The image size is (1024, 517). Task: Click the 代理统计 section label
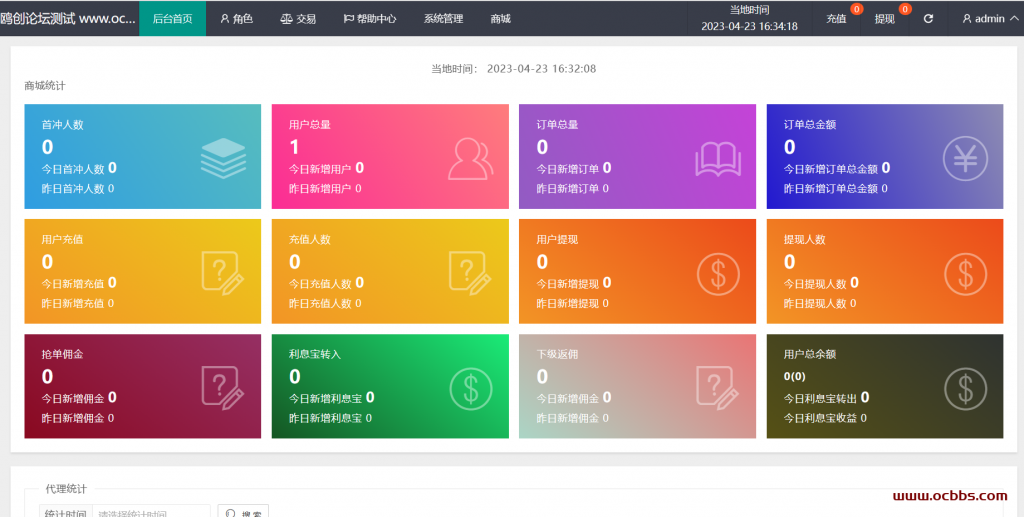[x=66, y=489]
